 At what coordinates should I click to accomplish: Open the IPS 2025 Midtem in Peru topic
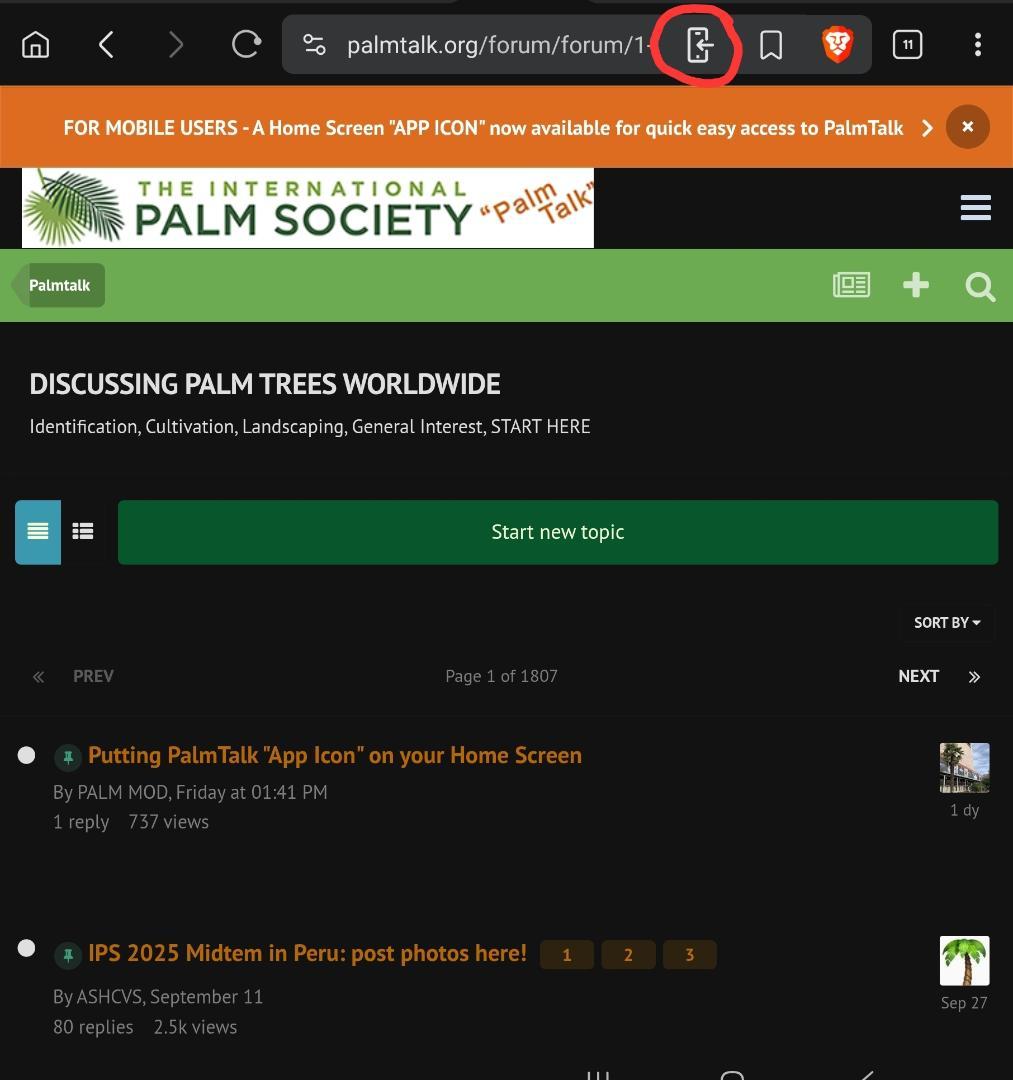307,953
